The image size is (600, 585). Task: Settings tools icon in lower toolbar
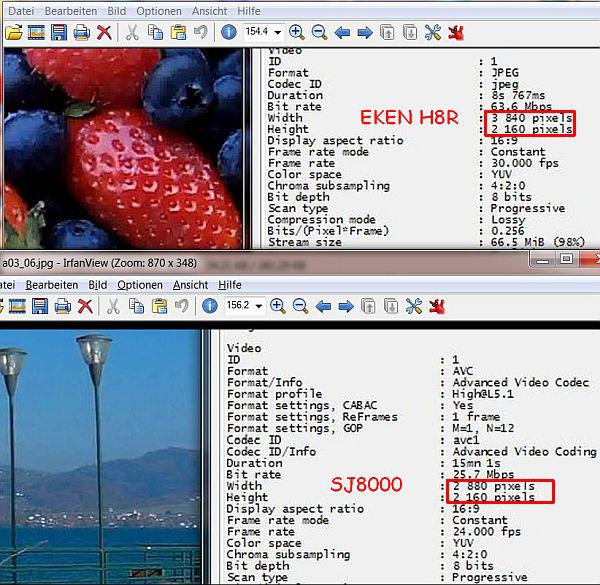coord(414,306)
